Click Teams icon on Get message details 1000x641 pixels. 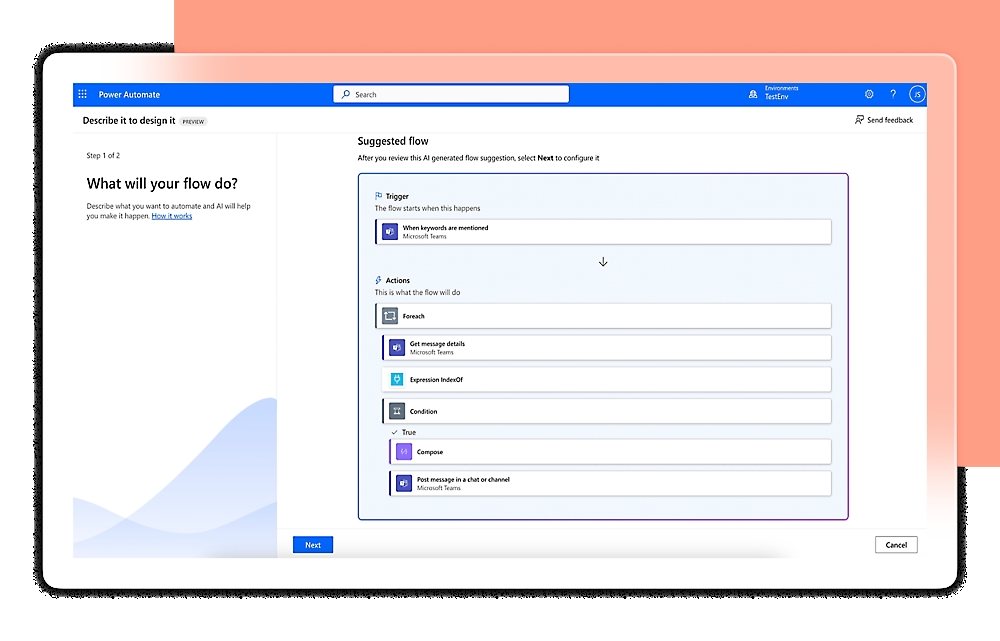click(397, 348)
